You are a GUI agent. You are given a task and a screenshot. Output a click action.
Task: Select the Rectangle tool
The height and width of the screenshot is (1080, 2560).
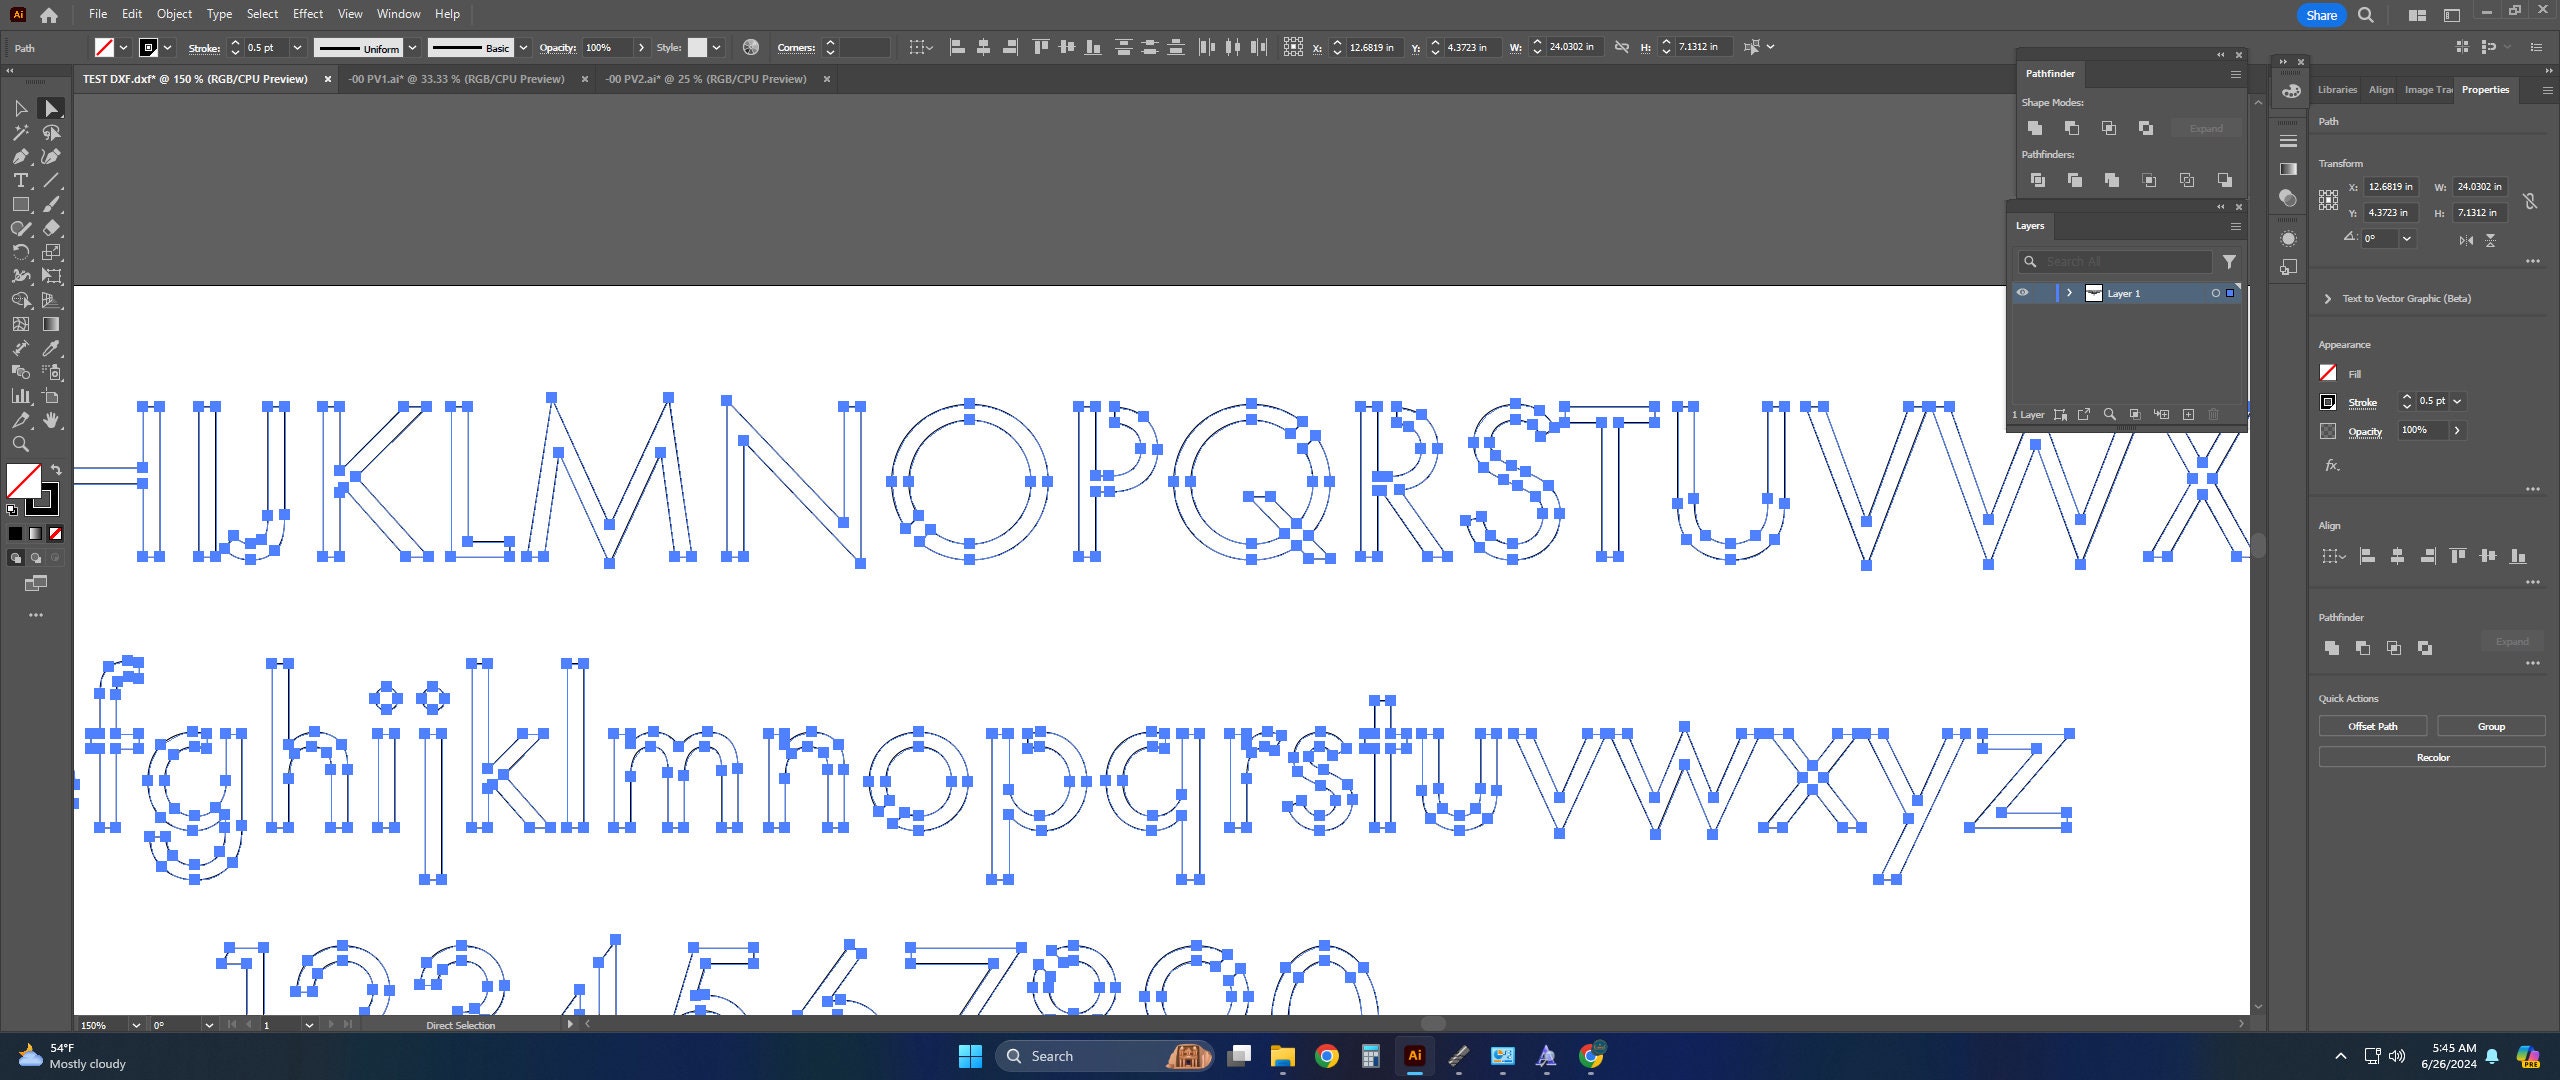20,204
